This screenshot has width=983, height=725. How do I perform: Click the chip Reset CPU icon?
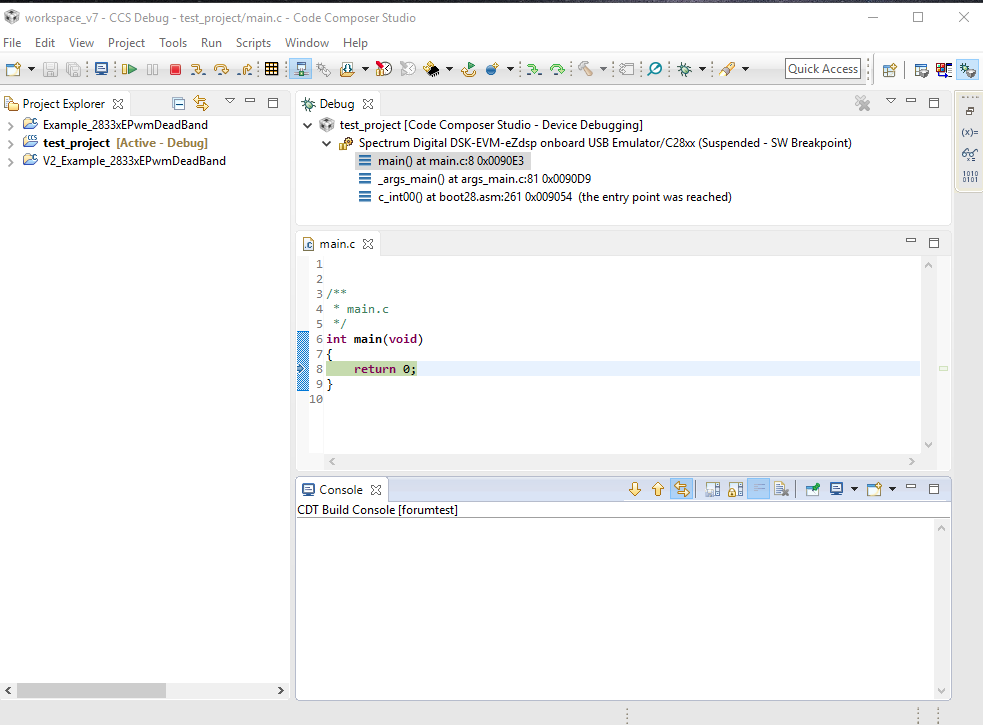(x=431, y=69)
